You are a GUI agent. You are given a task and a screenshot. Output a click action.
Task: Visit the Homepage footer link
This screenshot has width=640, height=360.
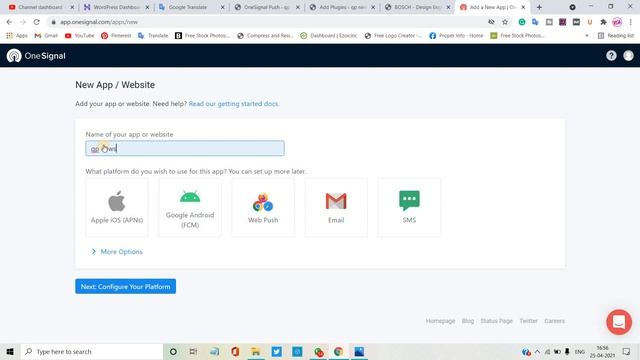coord(440,321)
